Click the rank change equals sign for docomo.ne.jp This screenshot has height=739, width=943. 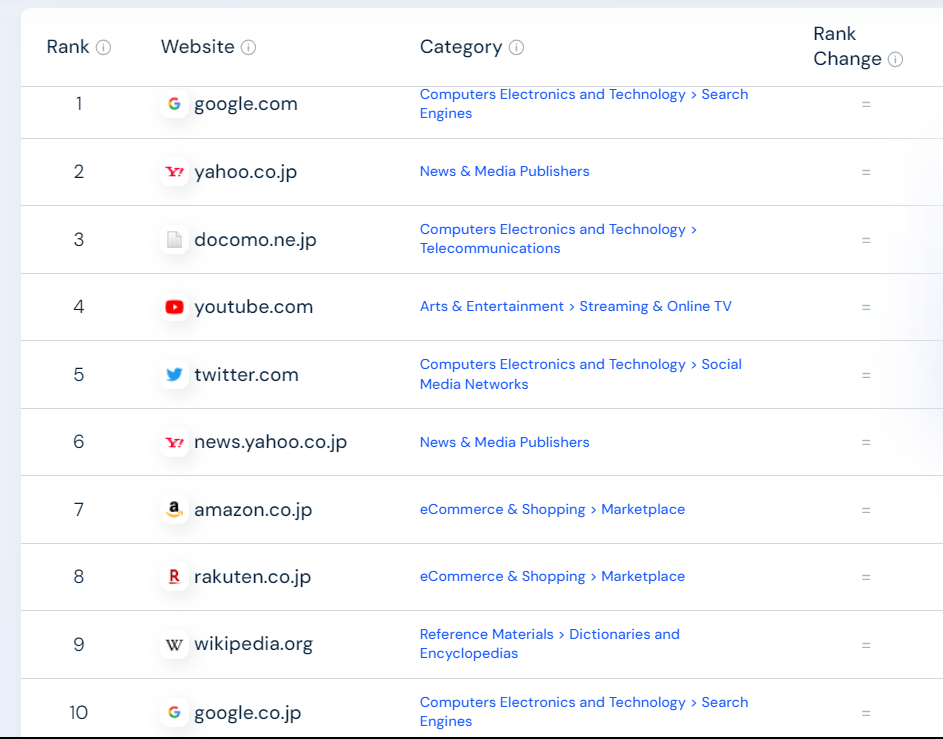[x=866, y=241]
